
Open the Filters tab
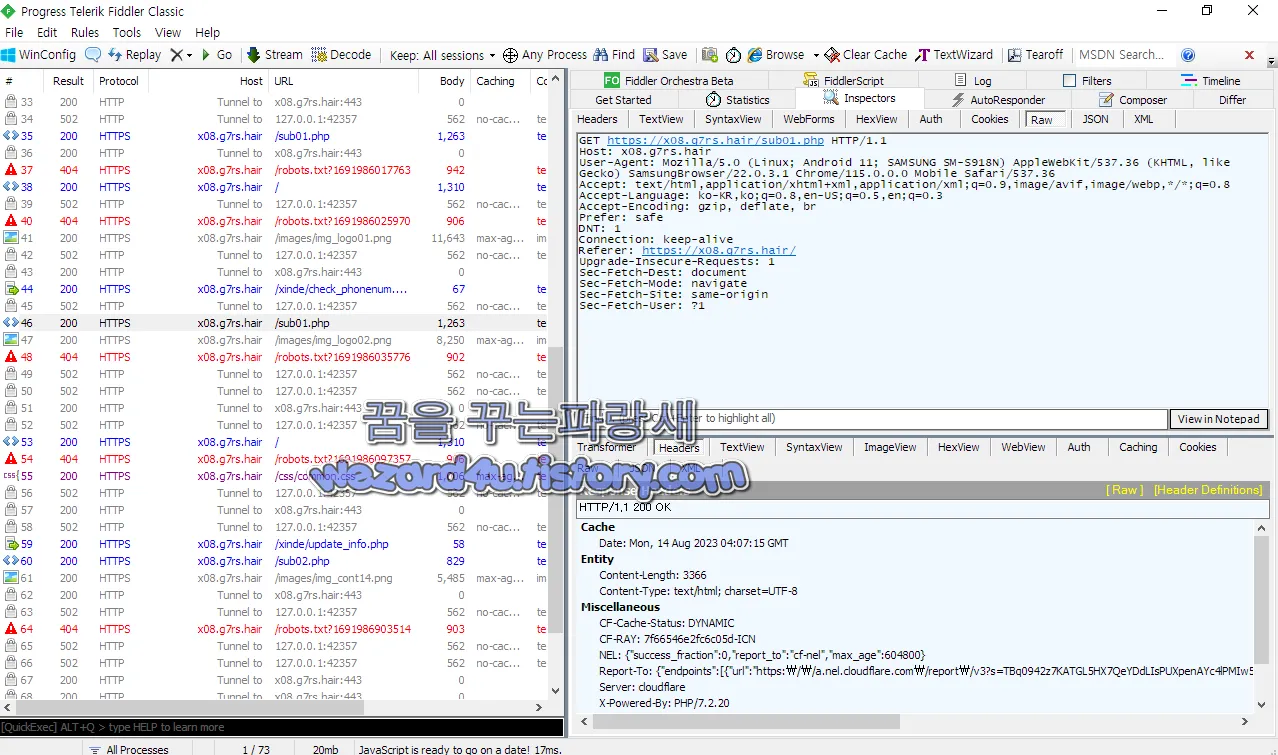pyautogui.click(x=1087, y=81)
